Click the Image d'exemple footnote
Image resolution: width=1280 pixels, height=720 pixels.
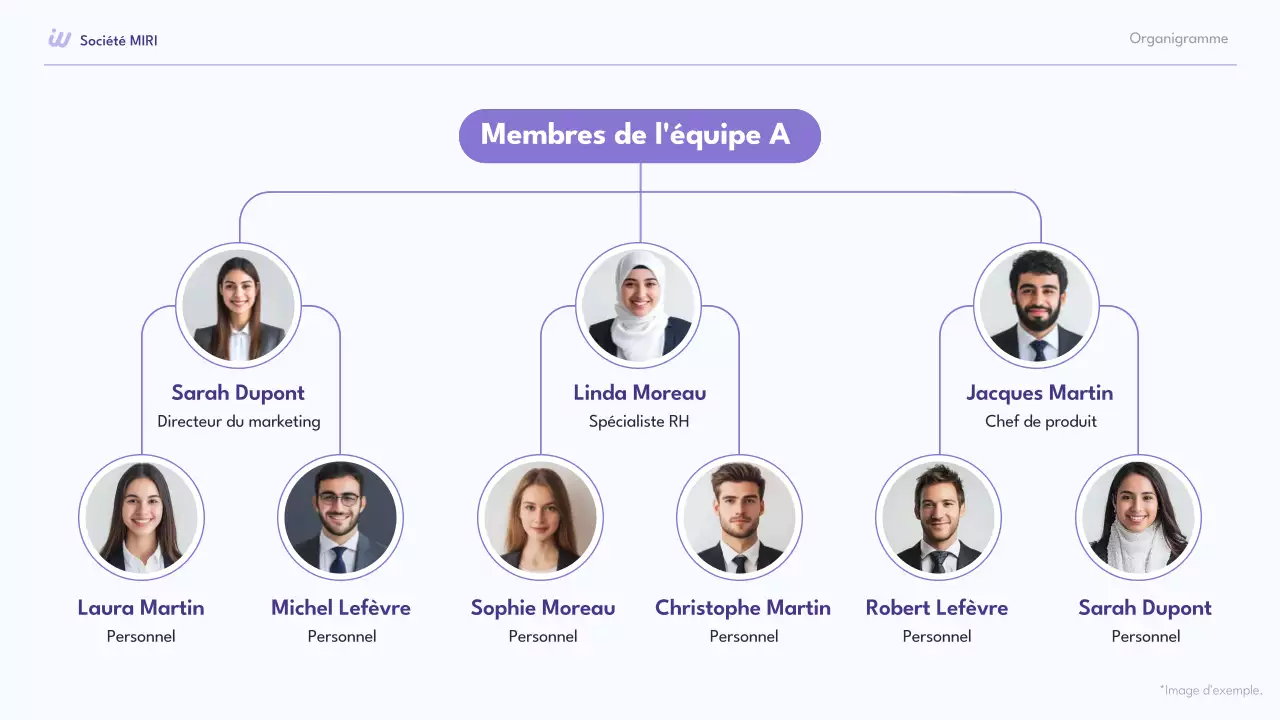(1211, 690)
